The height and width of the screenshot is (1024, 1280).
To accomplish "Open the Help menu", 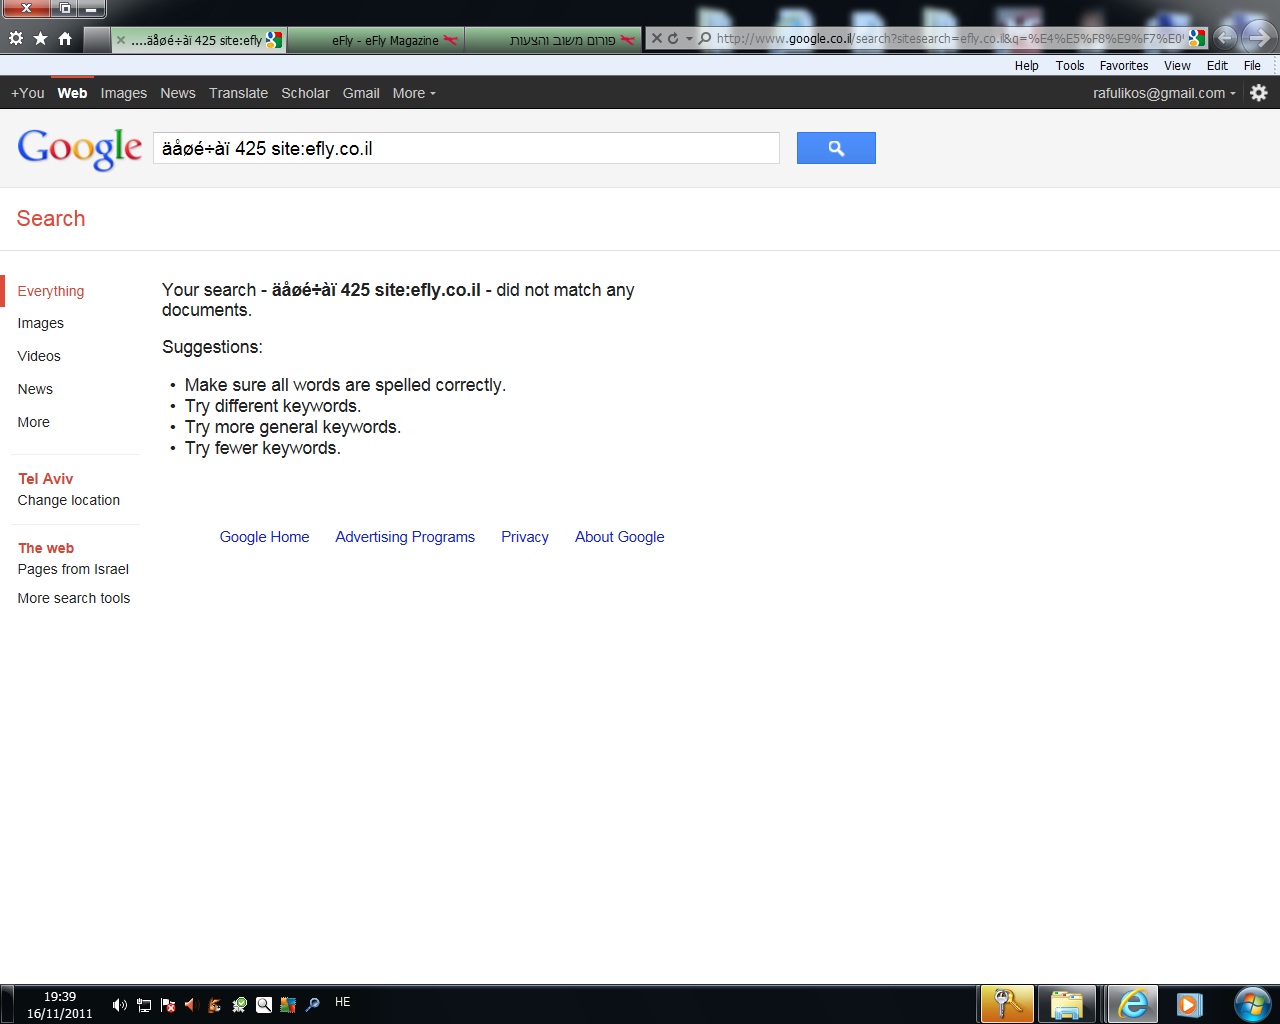I will (x=1026, y=66).
